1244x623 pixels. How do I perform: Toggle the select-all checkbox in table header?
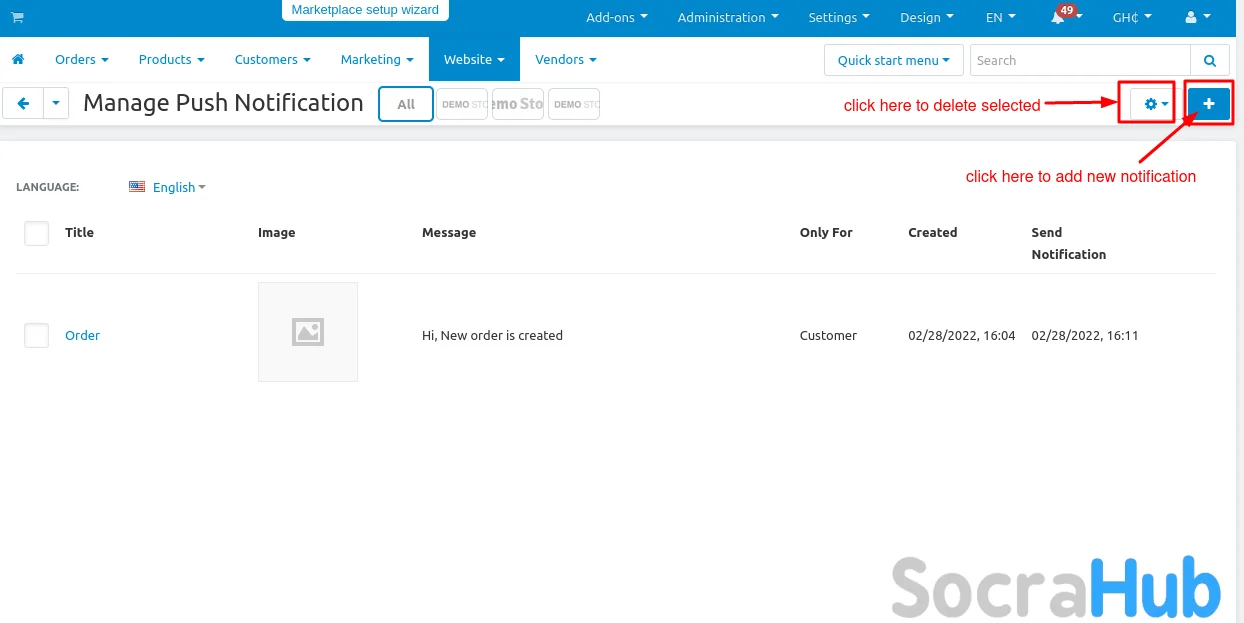pyautogui.click(x=36, y=233)
